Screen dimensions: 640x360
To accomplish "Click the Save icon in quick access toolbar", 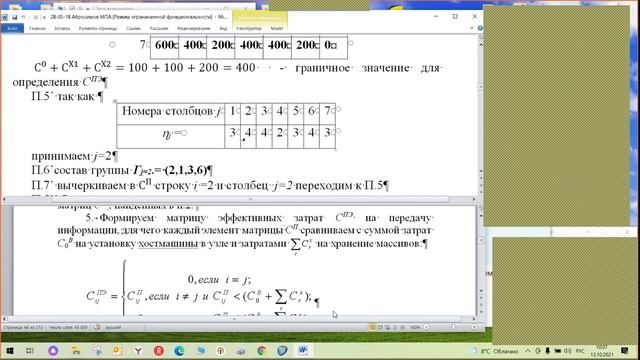I will 14,17.
